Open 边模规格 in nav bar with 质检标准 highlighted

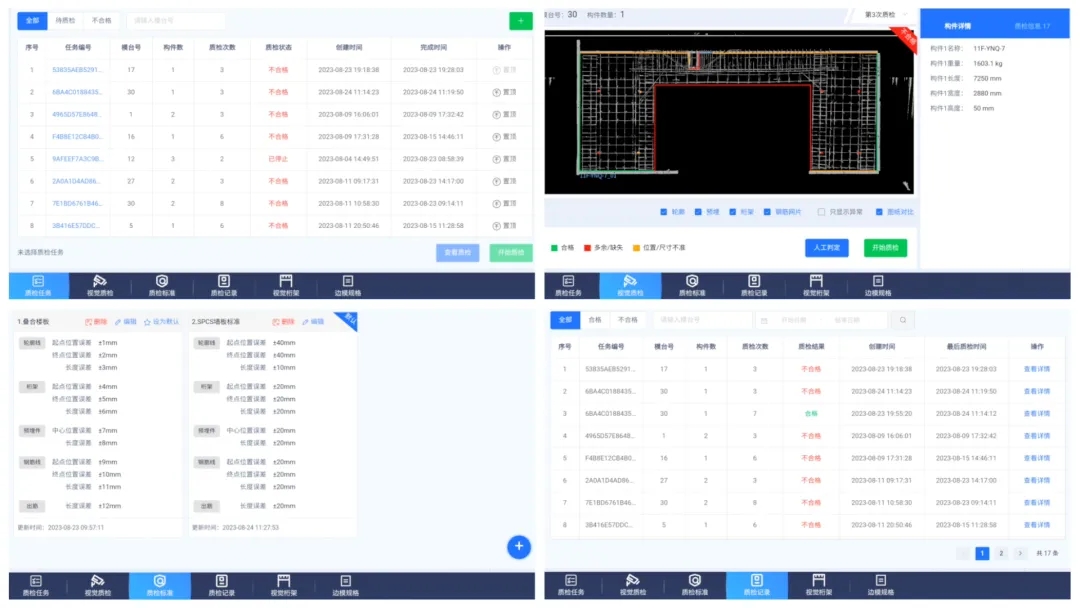coord(347,585)
